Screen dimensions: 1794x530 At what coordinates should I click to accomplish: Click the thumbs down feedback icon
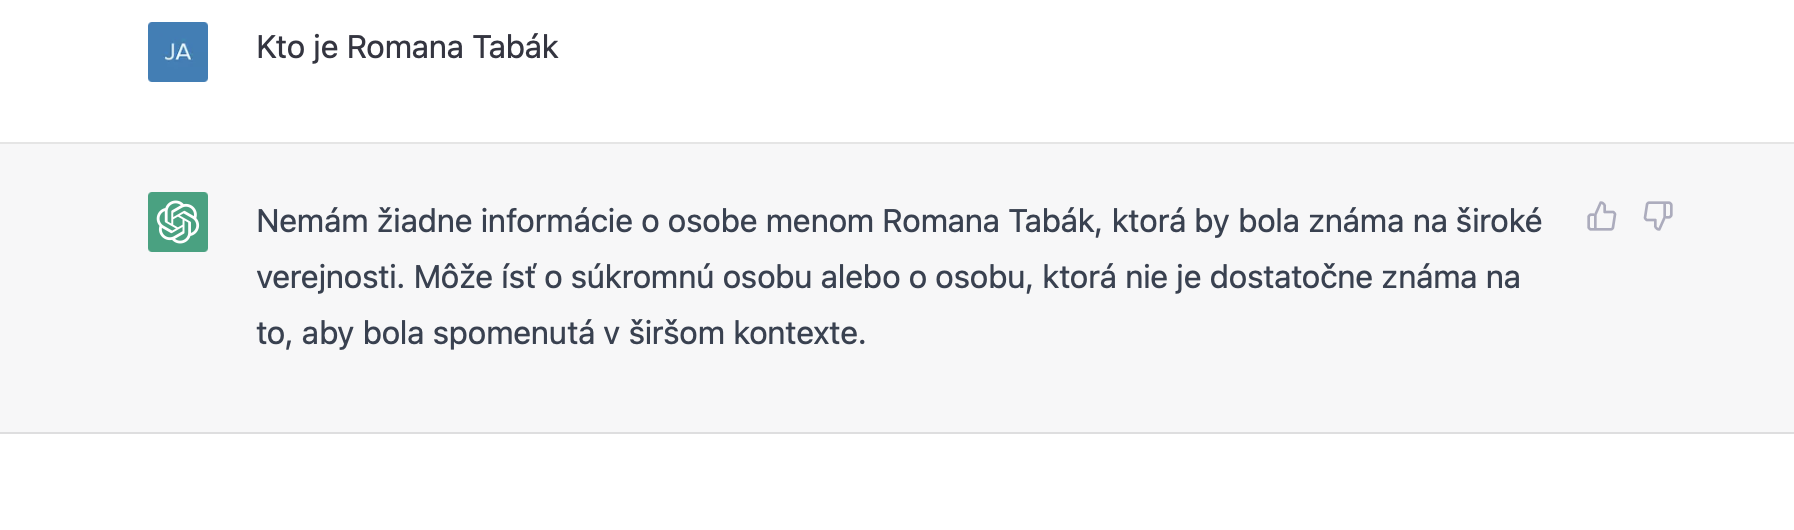click(1658, 216)
